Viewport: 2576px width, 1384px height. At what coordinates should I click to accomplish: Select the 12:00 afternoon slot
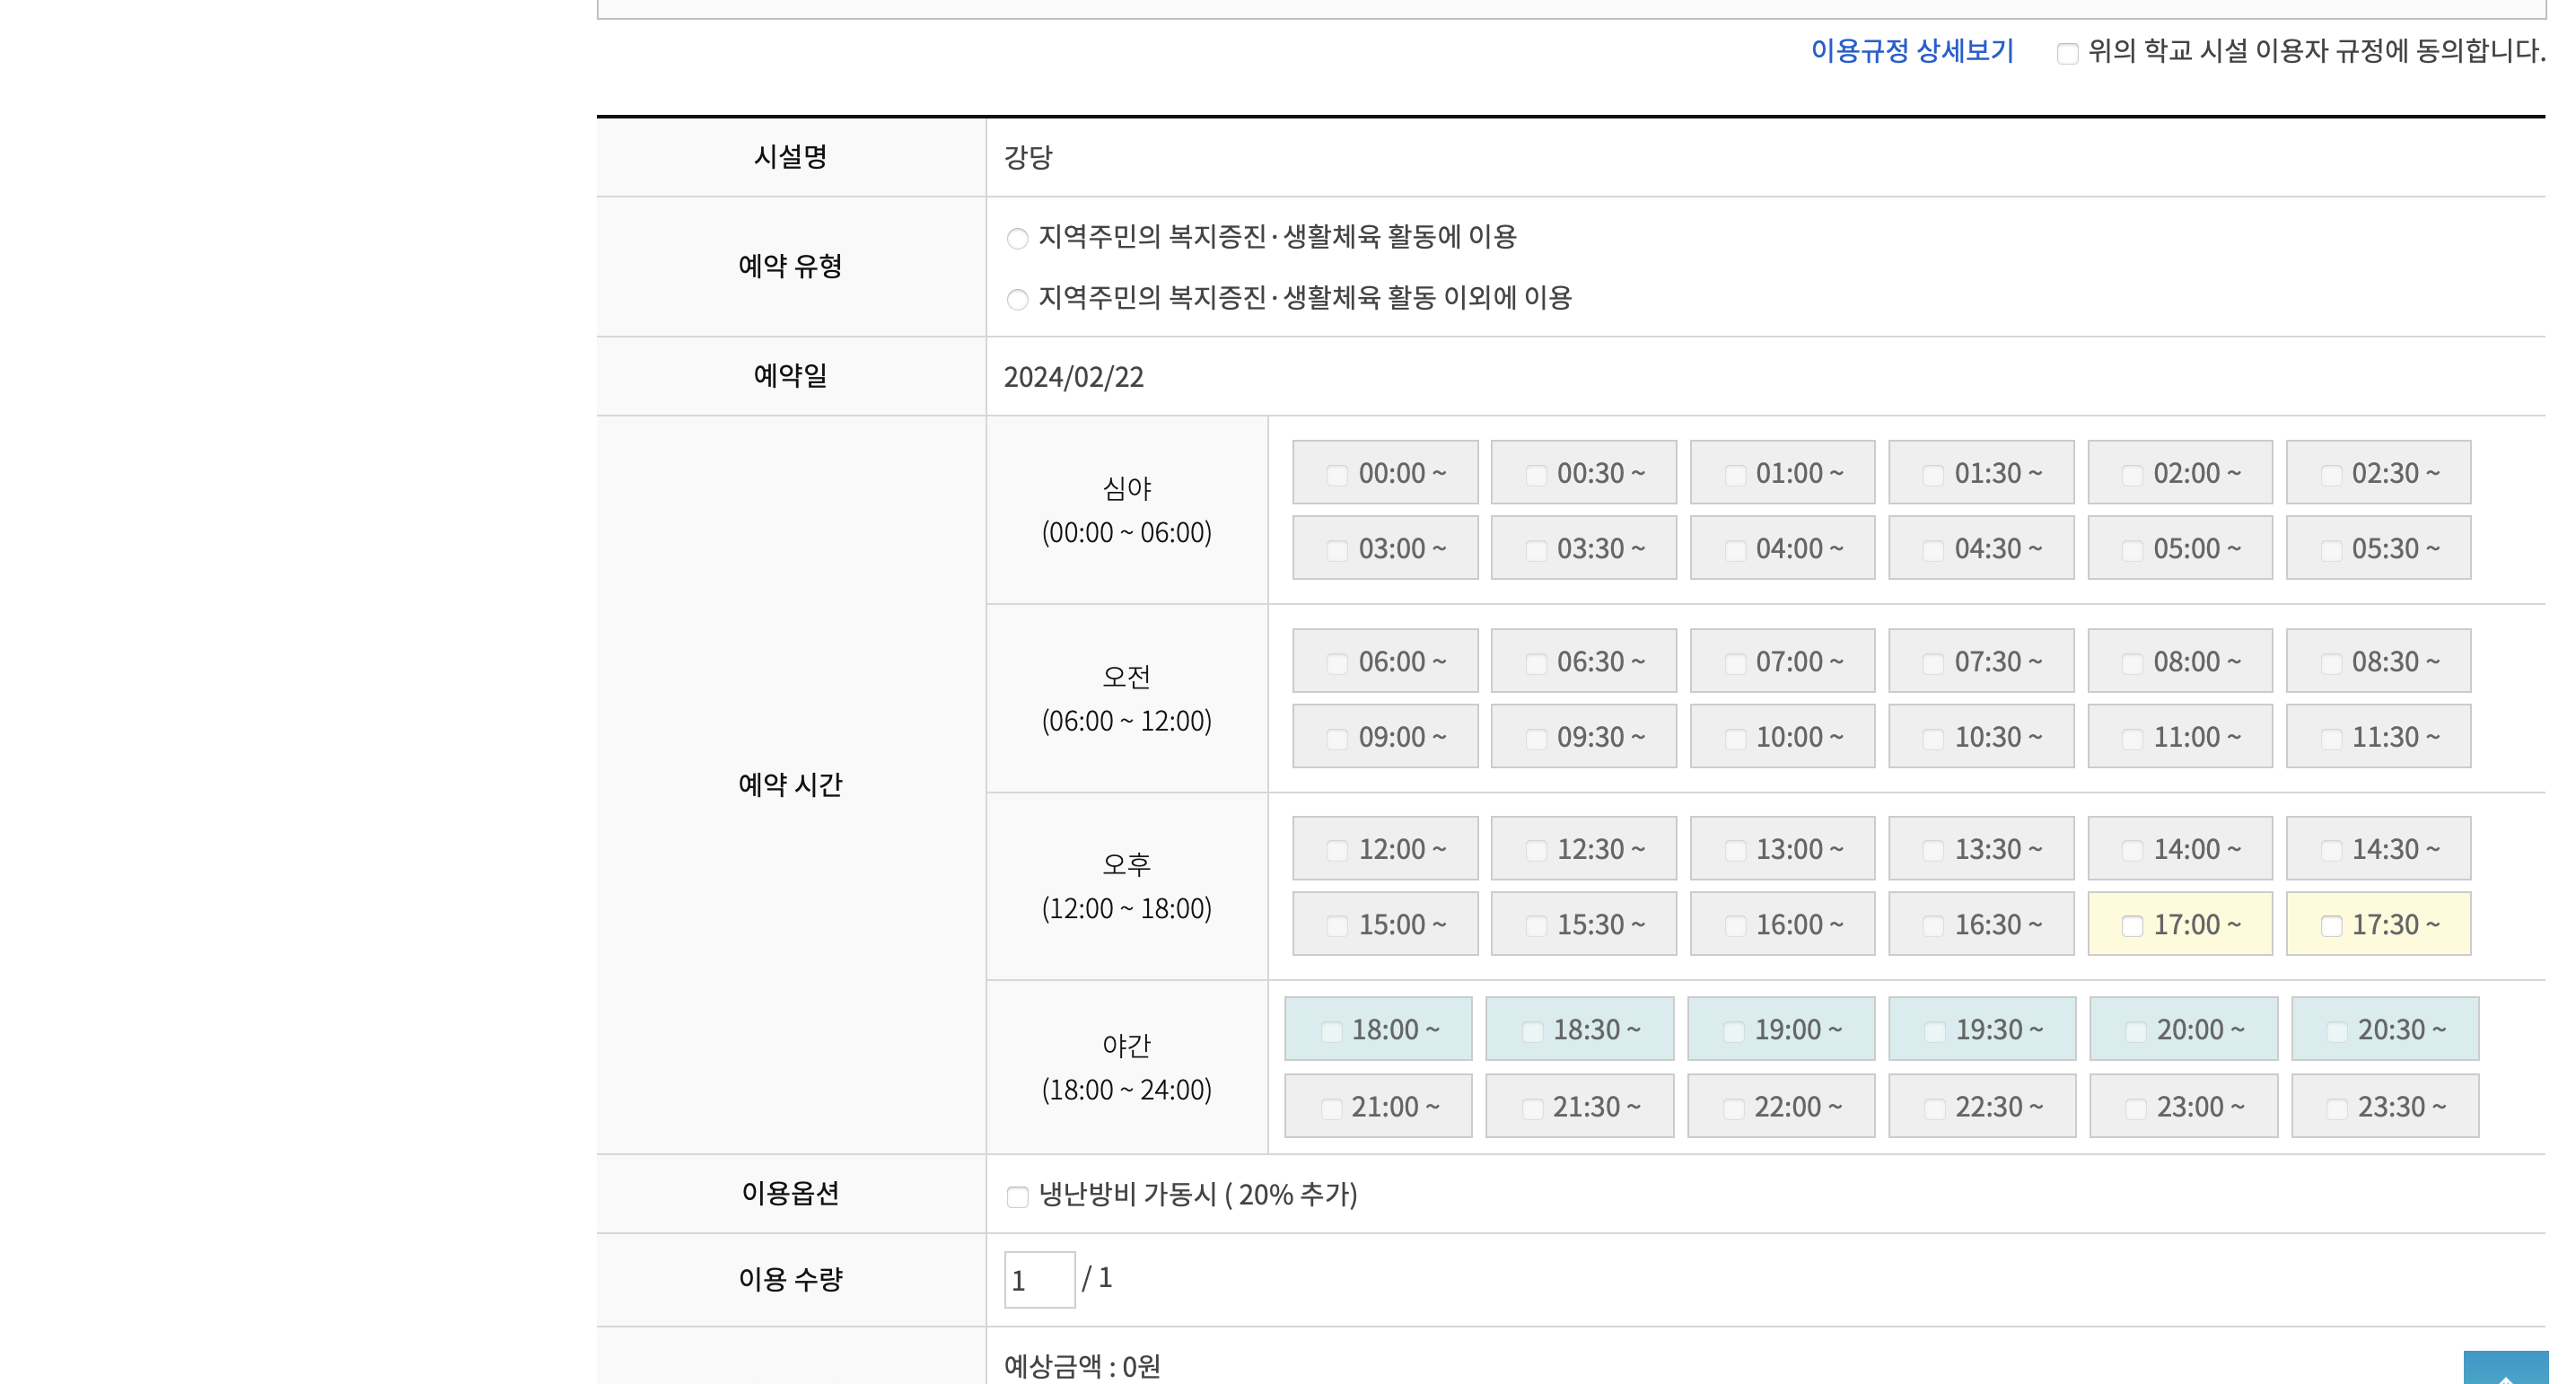point(1337,851)
